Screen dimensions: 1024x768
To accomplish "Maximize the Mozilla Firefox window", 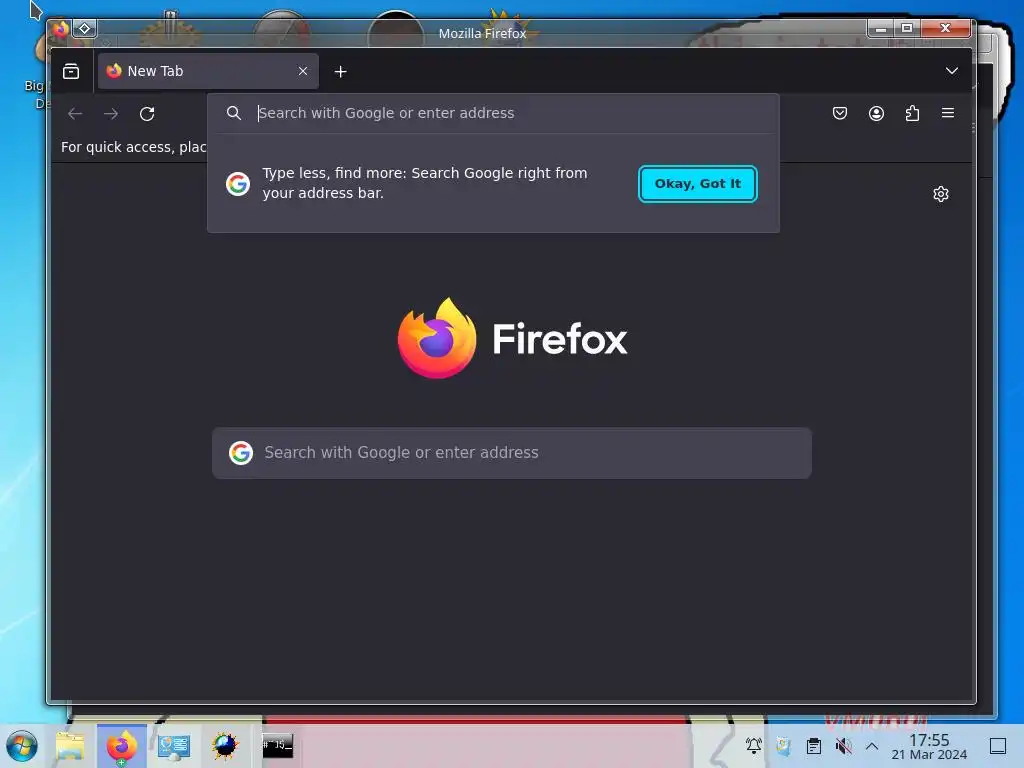I will point(906,28).
